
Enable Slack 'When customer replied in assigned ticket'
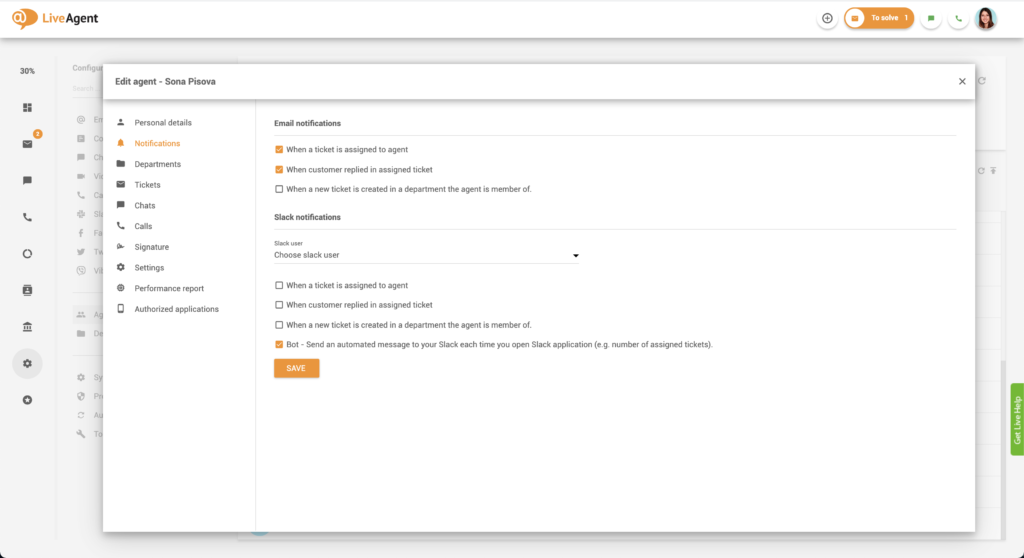(279, 305)
